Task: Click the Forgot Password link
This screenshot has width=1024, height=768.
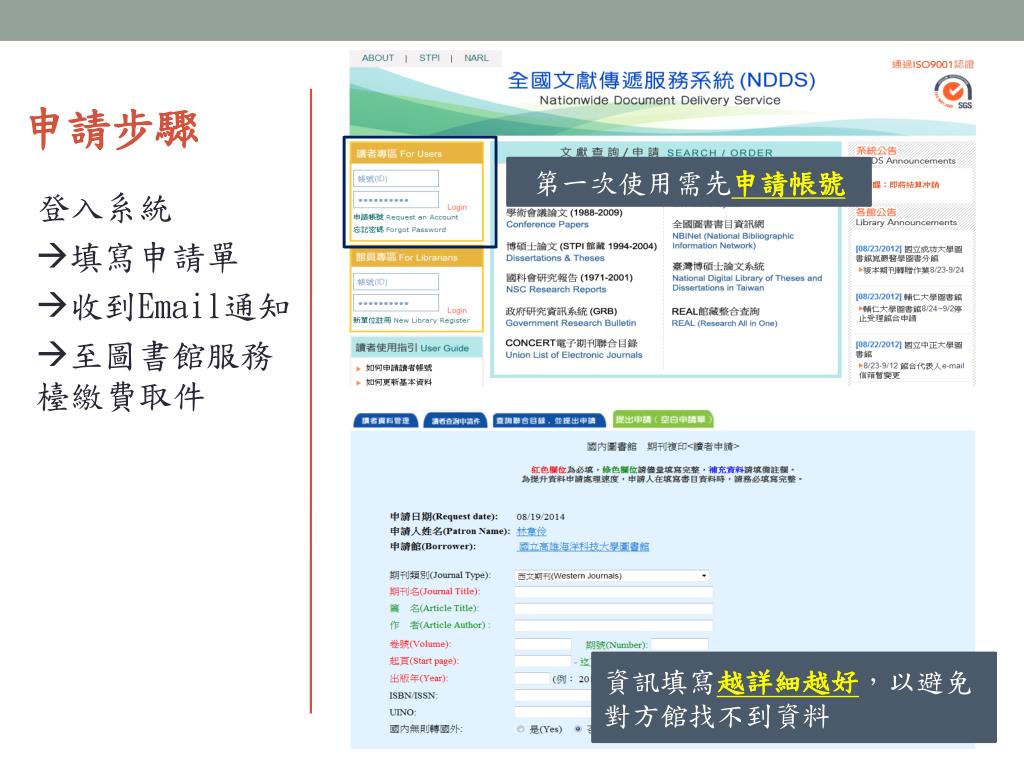Action: click(x=400, y=230)
